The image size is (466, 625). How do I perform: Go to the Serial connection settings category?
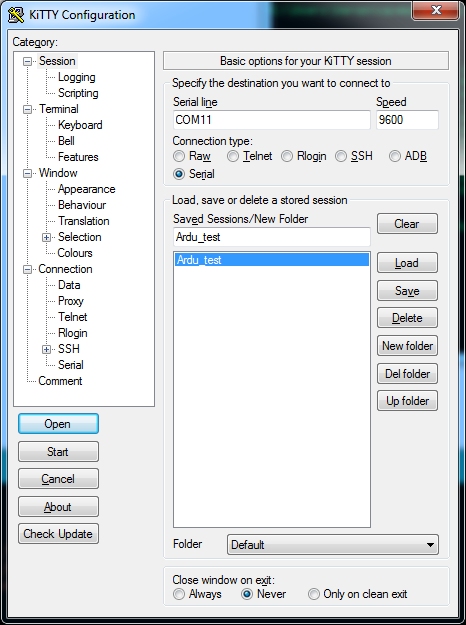[x=71, y=365]
